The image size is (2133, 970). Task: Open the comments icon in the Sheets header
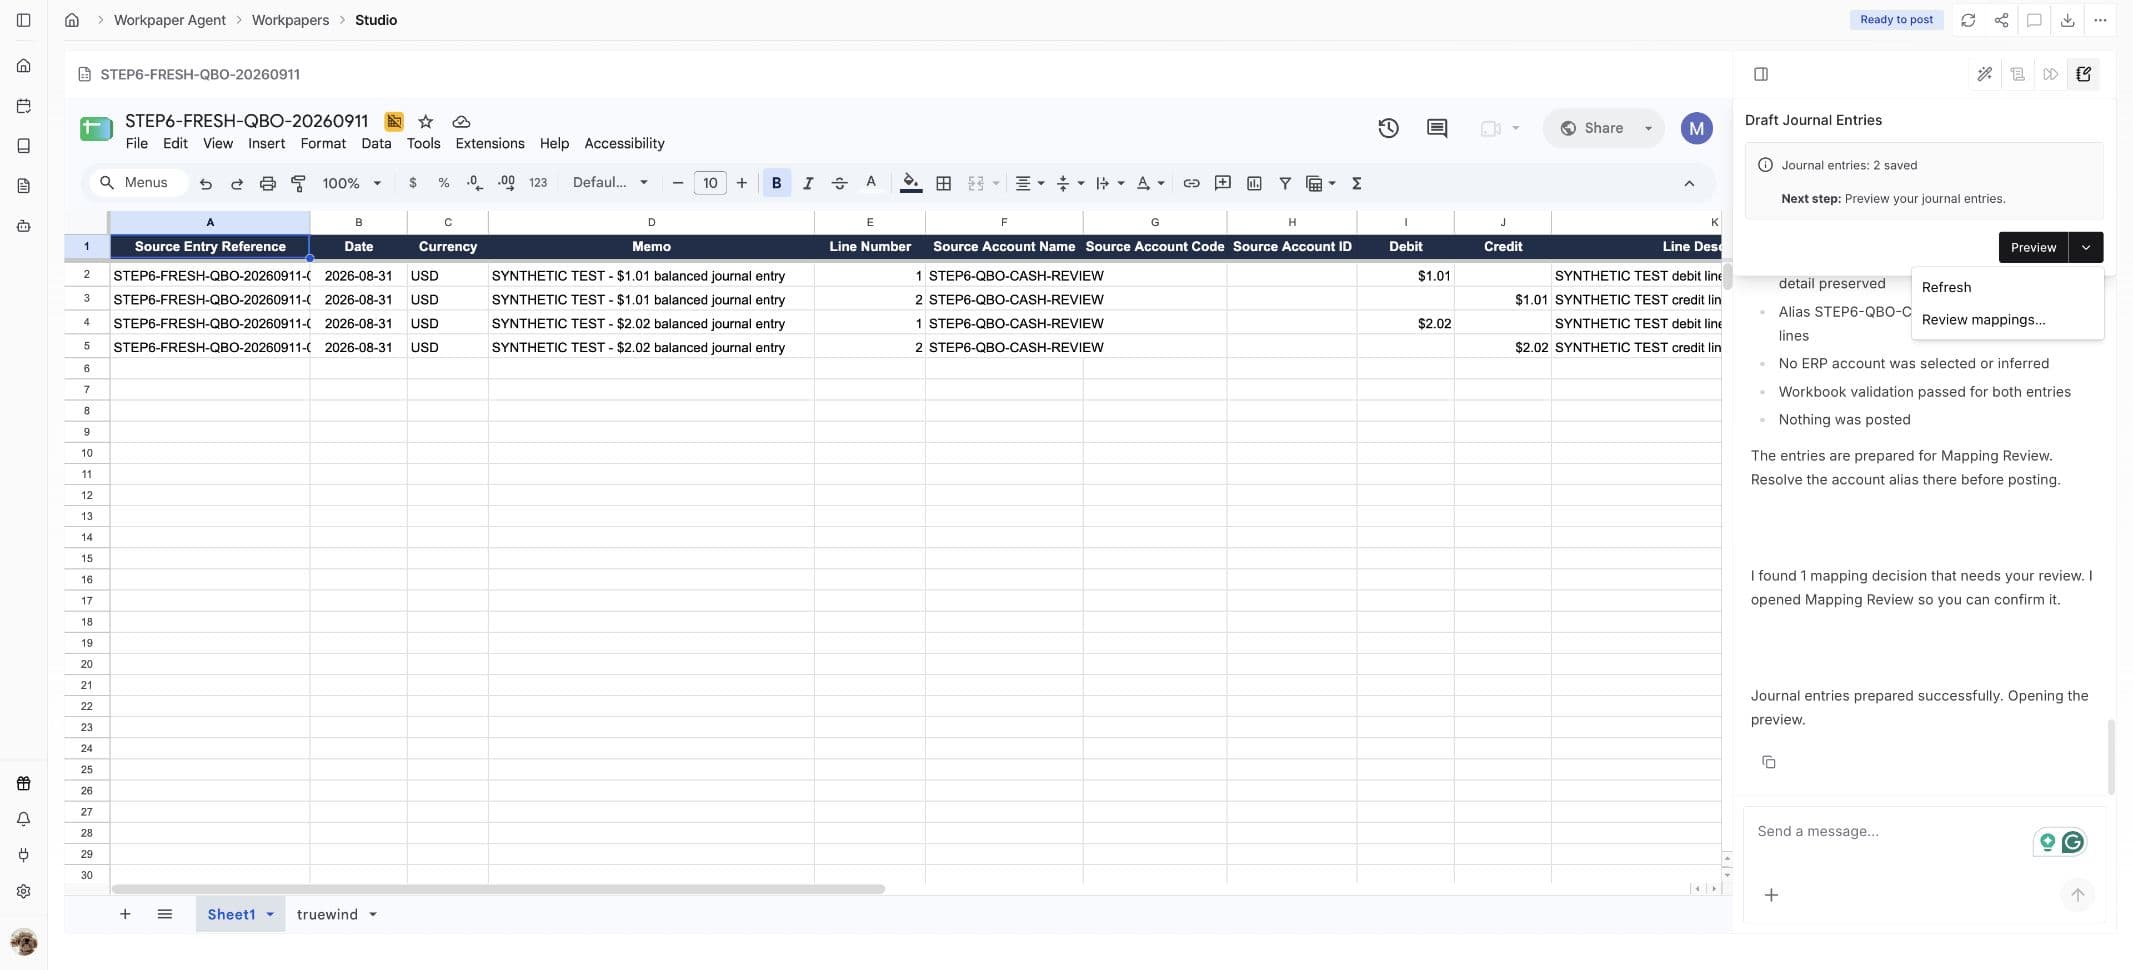pyautogui.click(x=1437, y=128)
